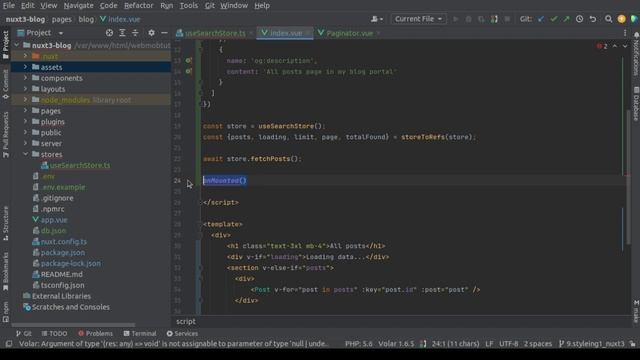Collapse the nuxt3-blog root folder
Screen dimensions: 640x360
(x=17, y=45)
